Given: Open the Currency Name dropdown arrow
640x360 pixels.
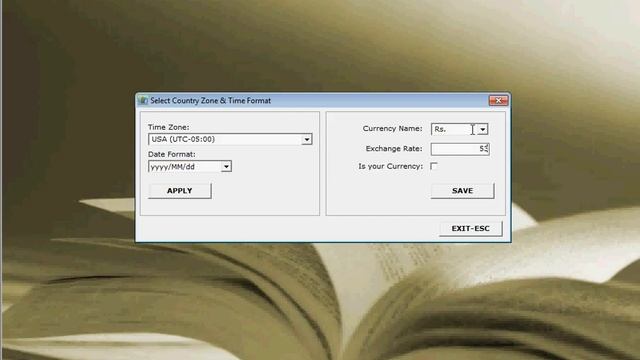Looking at the screenshot, I should pos(483,129).
